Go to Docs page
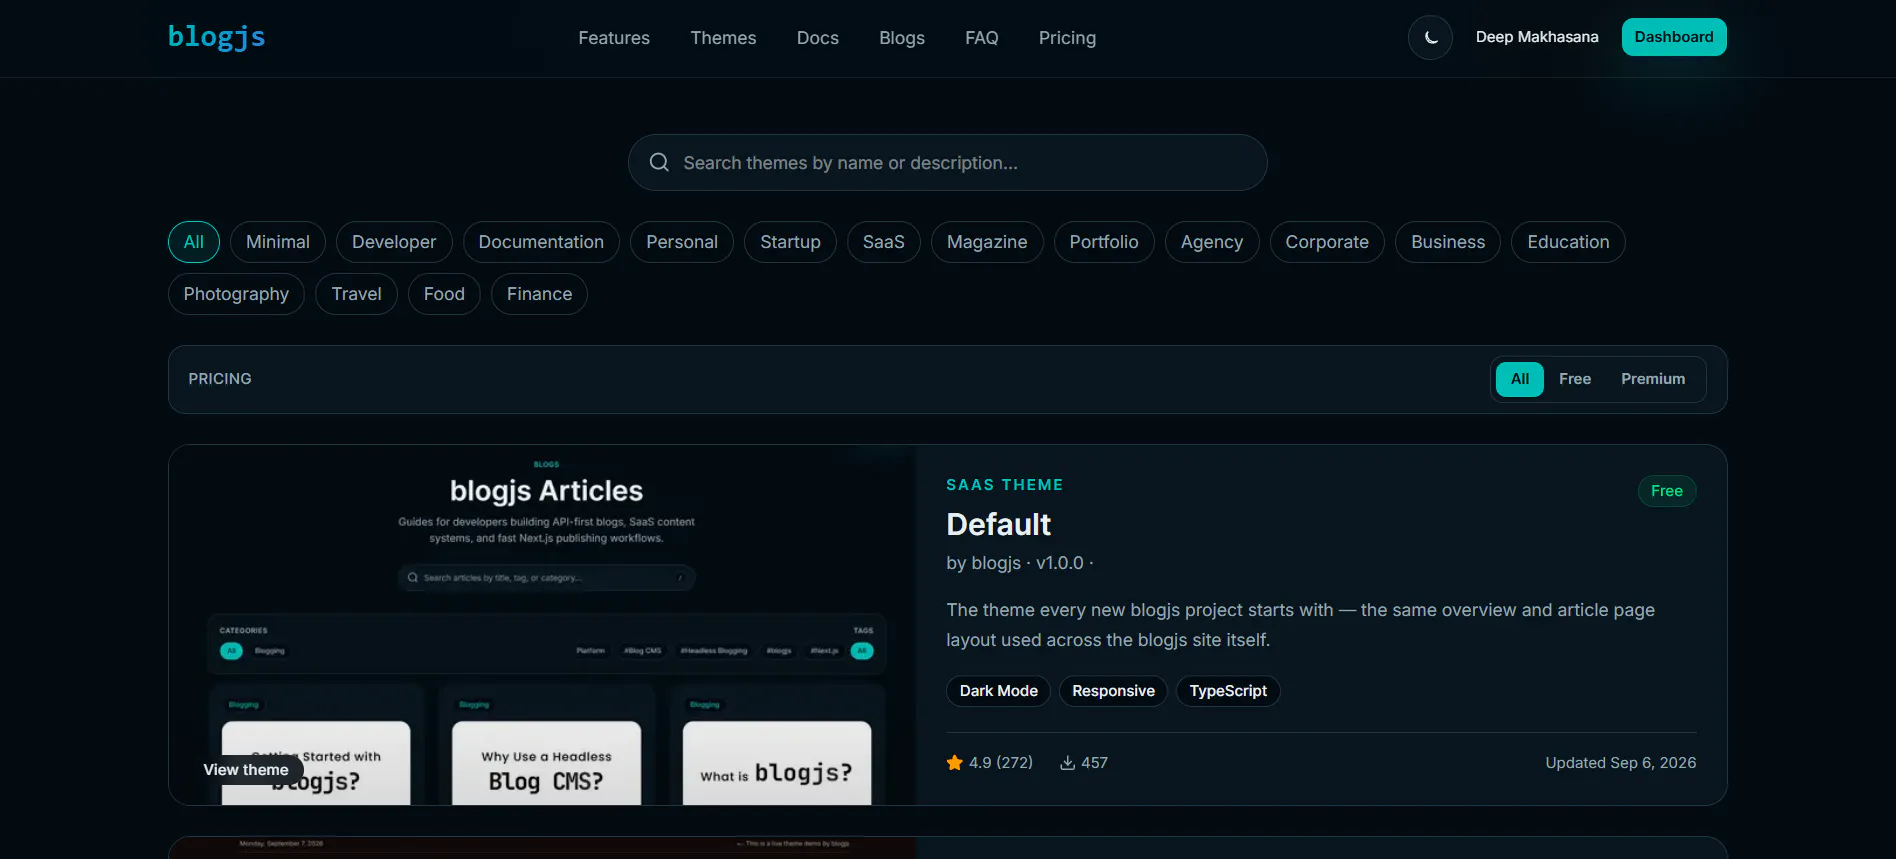This screenshot has width=1896, height=859. [818, 38]
